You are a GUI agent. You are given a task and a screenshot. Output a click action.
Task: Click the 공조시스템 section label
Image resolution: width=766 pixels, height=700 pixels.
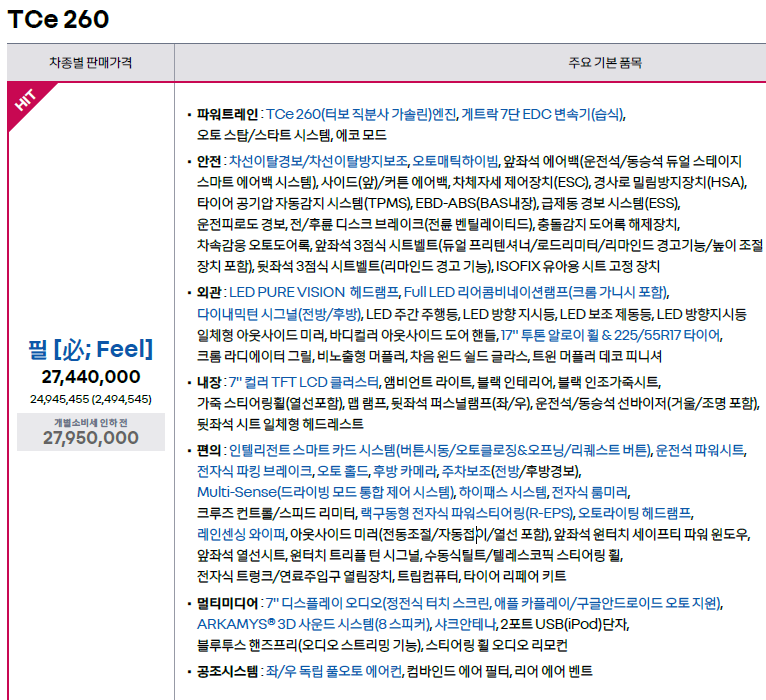pyautogui.click(x=227, y=671)
